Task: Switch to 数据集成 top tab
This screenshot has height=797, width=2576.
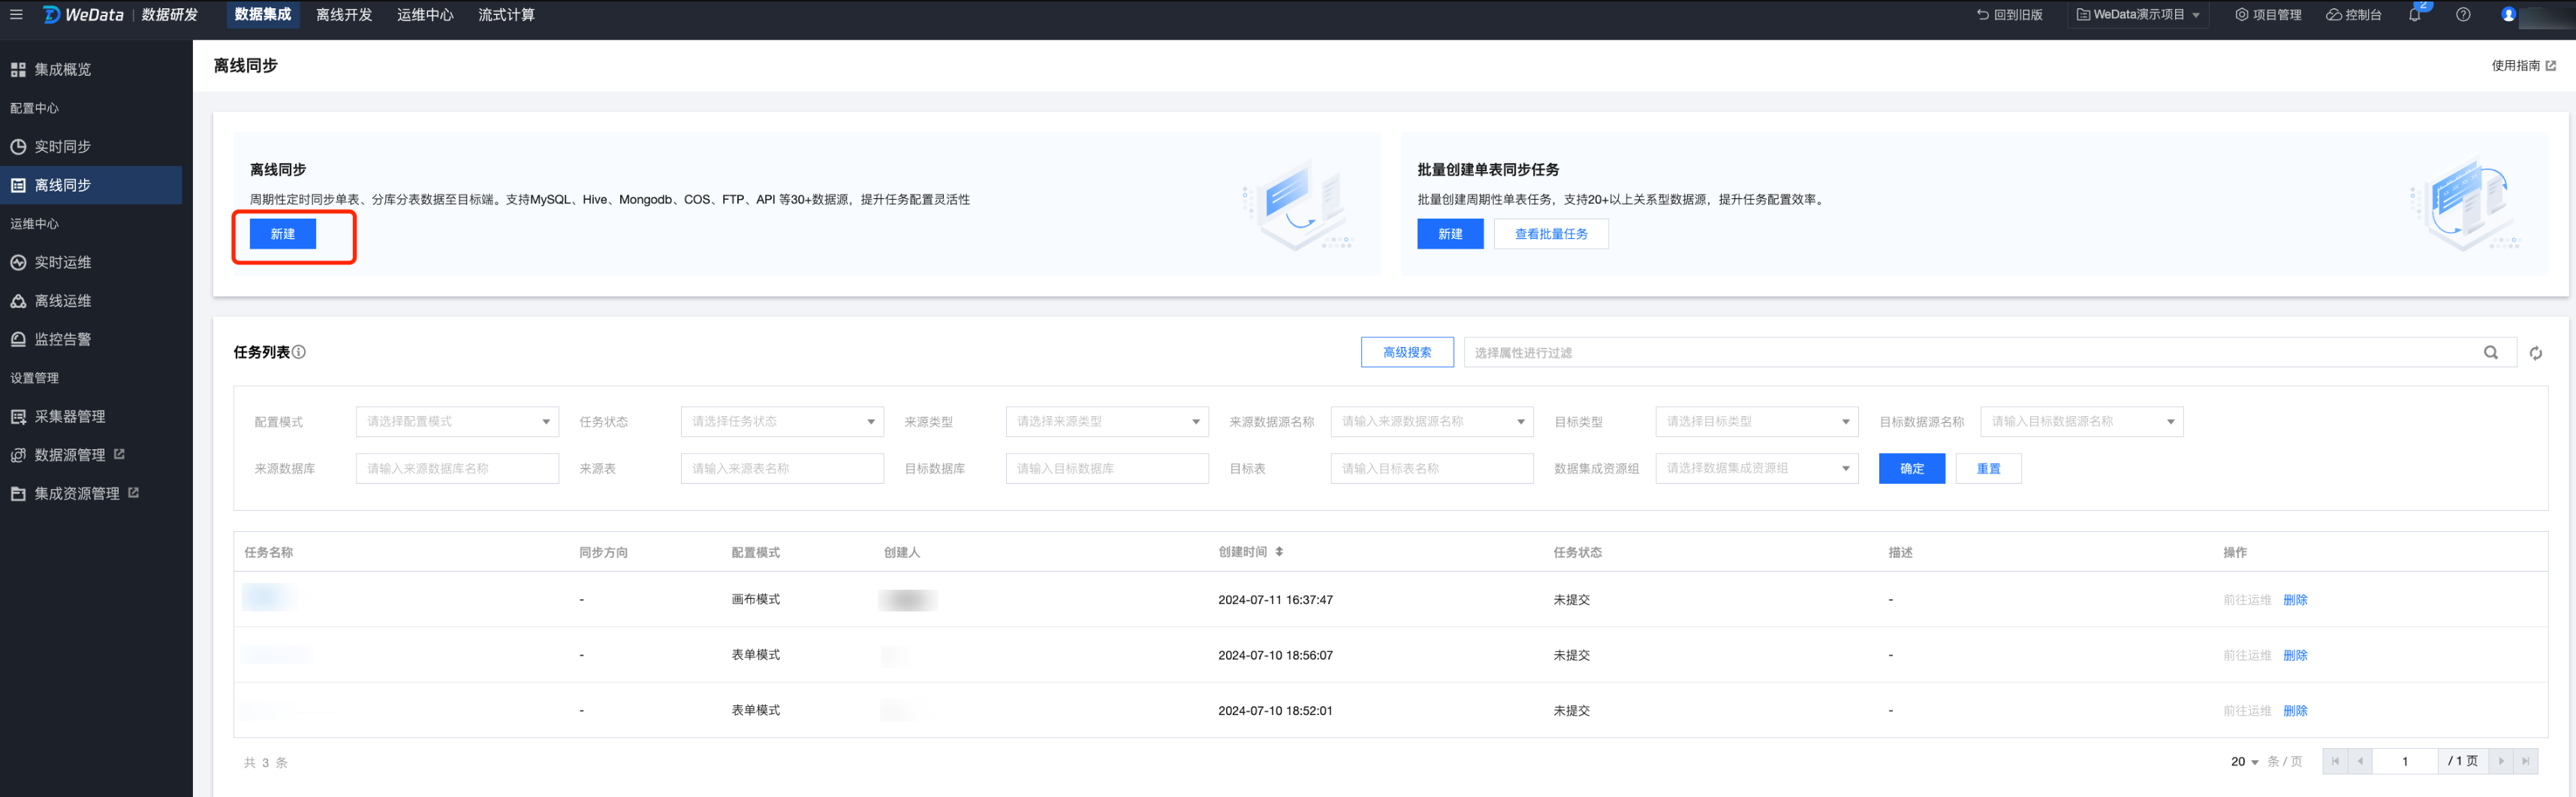Action: point(263,14)
